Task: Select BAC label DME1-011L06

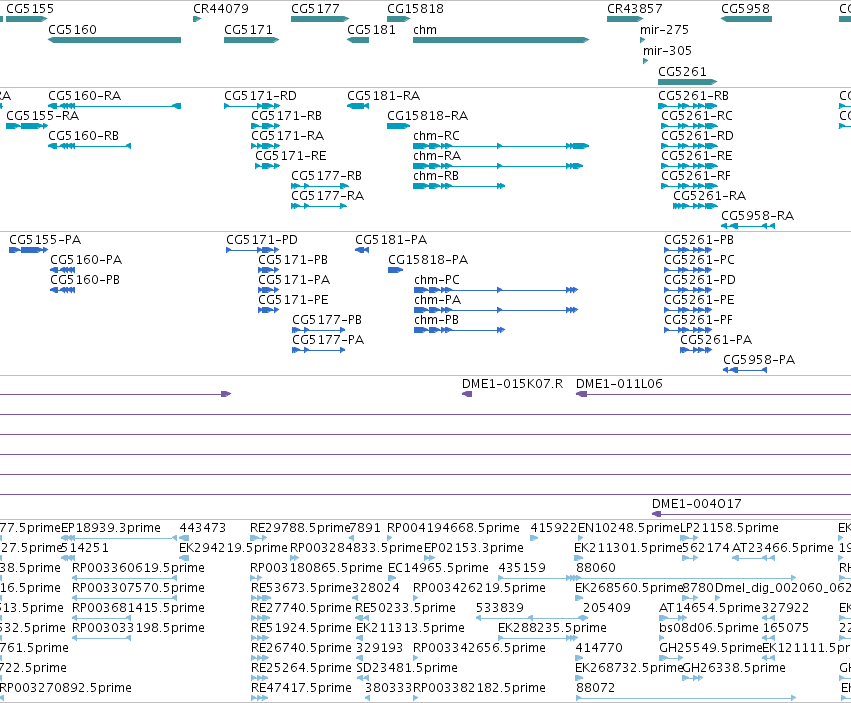Action: click(x=619, y=384)
